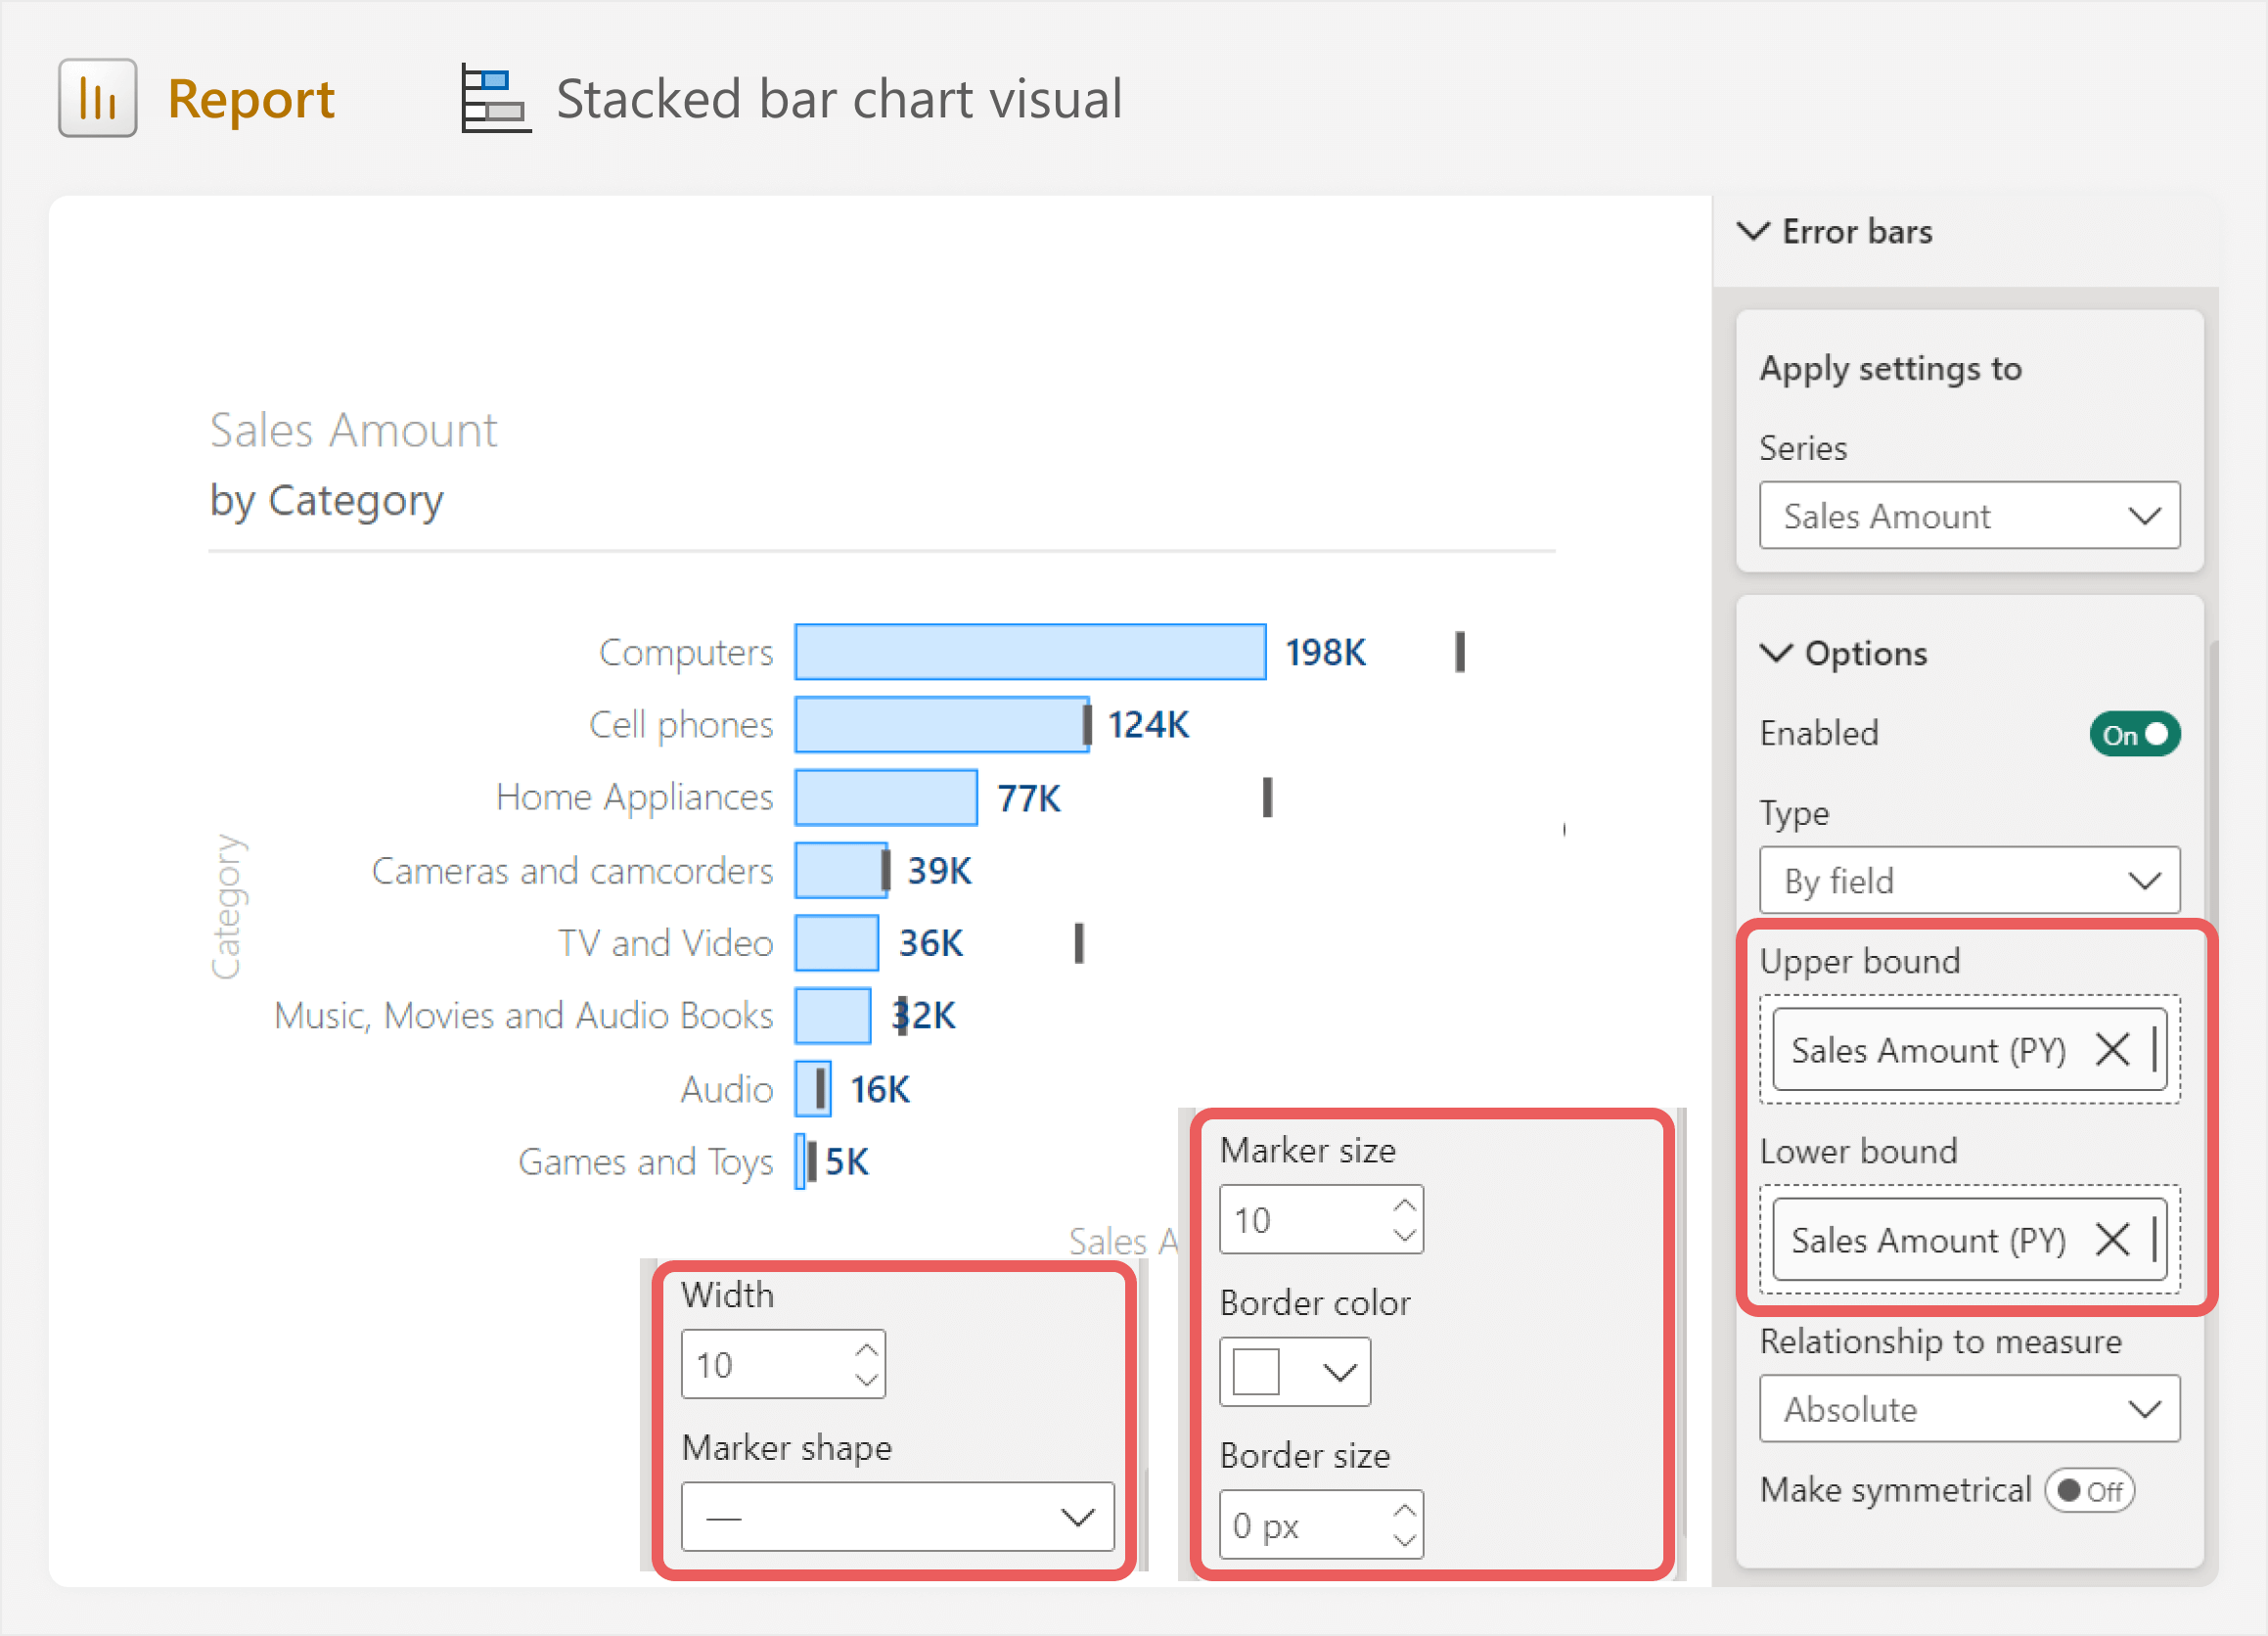Viewport: 2268px width, 1636px height.
Task: Open the Type dropdown showing By field
Action: tap(1969, 881)
